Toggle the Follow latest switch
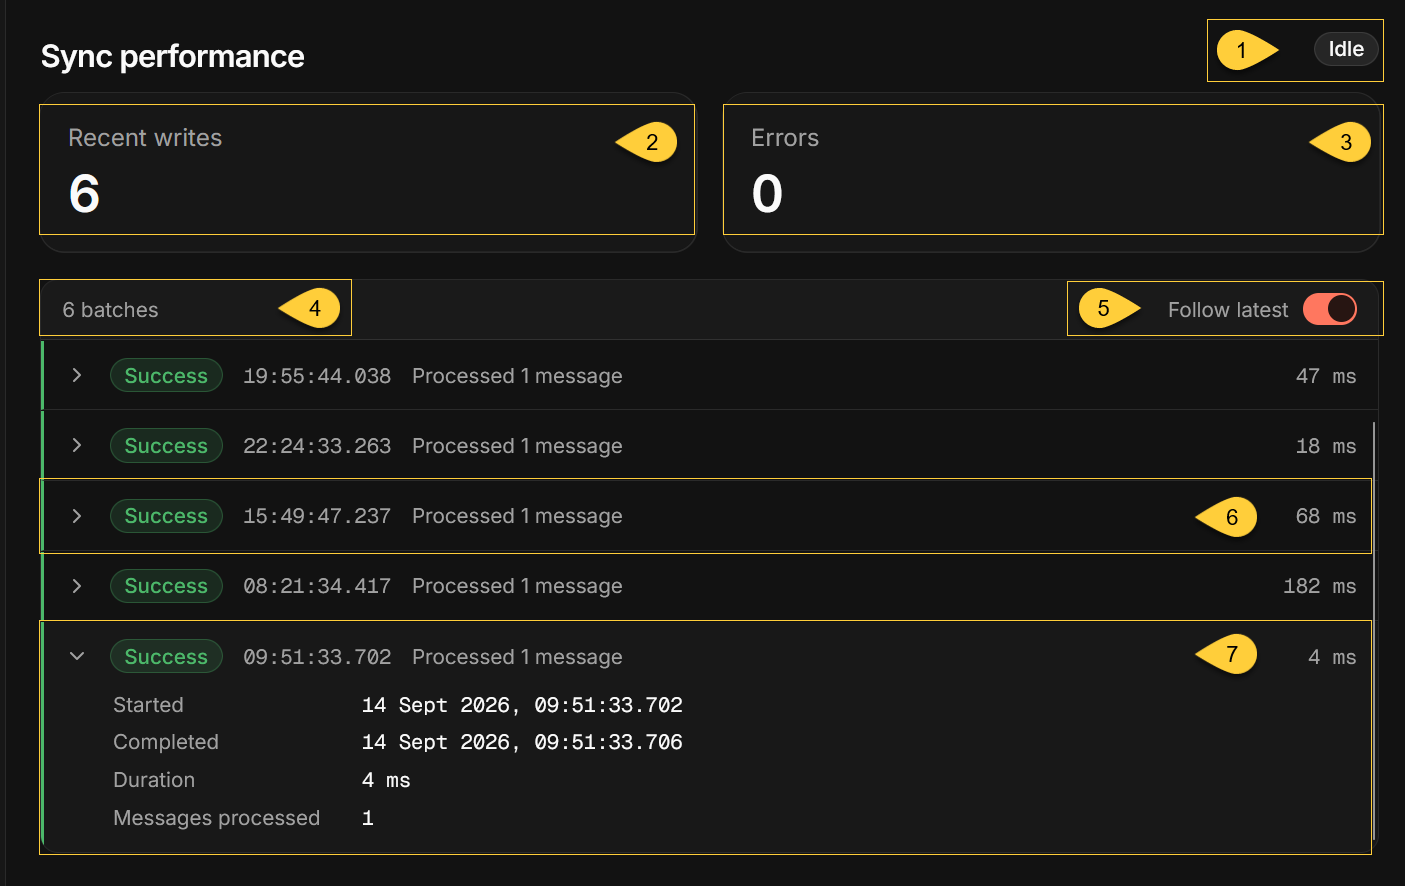1405x886 pixels. point(1330,309)
